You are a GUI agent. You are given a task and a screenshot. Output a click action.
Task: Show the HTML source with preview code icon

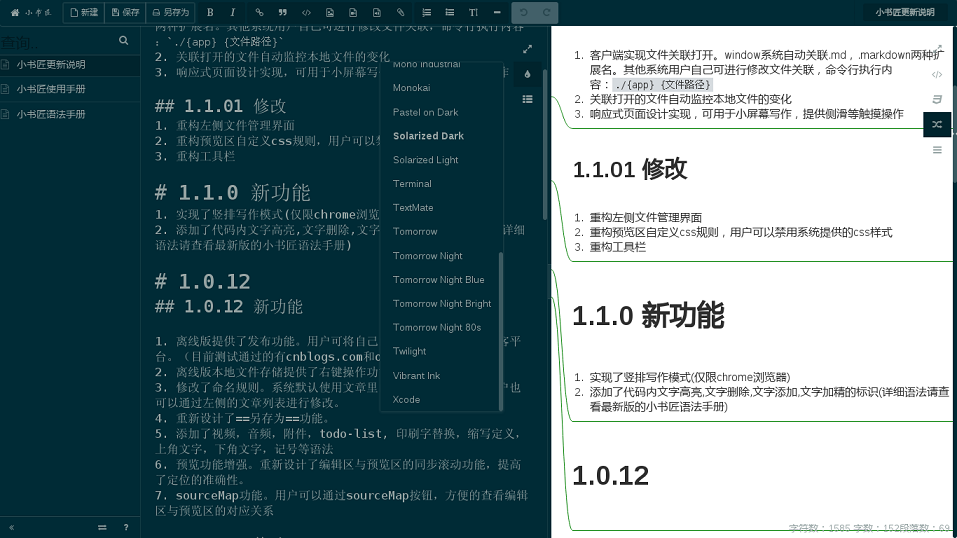937,75
